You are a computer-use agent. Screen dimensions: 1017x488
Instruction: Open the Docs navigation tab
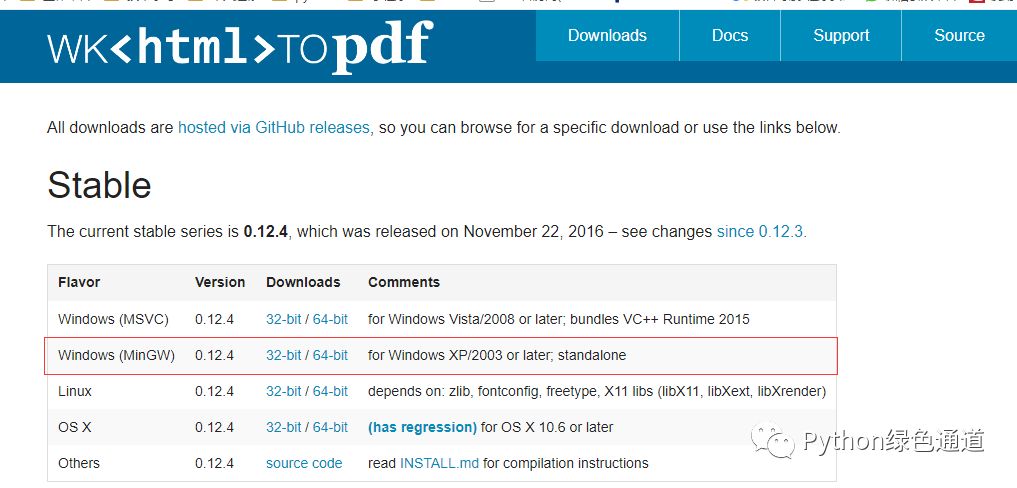(730, 36)
